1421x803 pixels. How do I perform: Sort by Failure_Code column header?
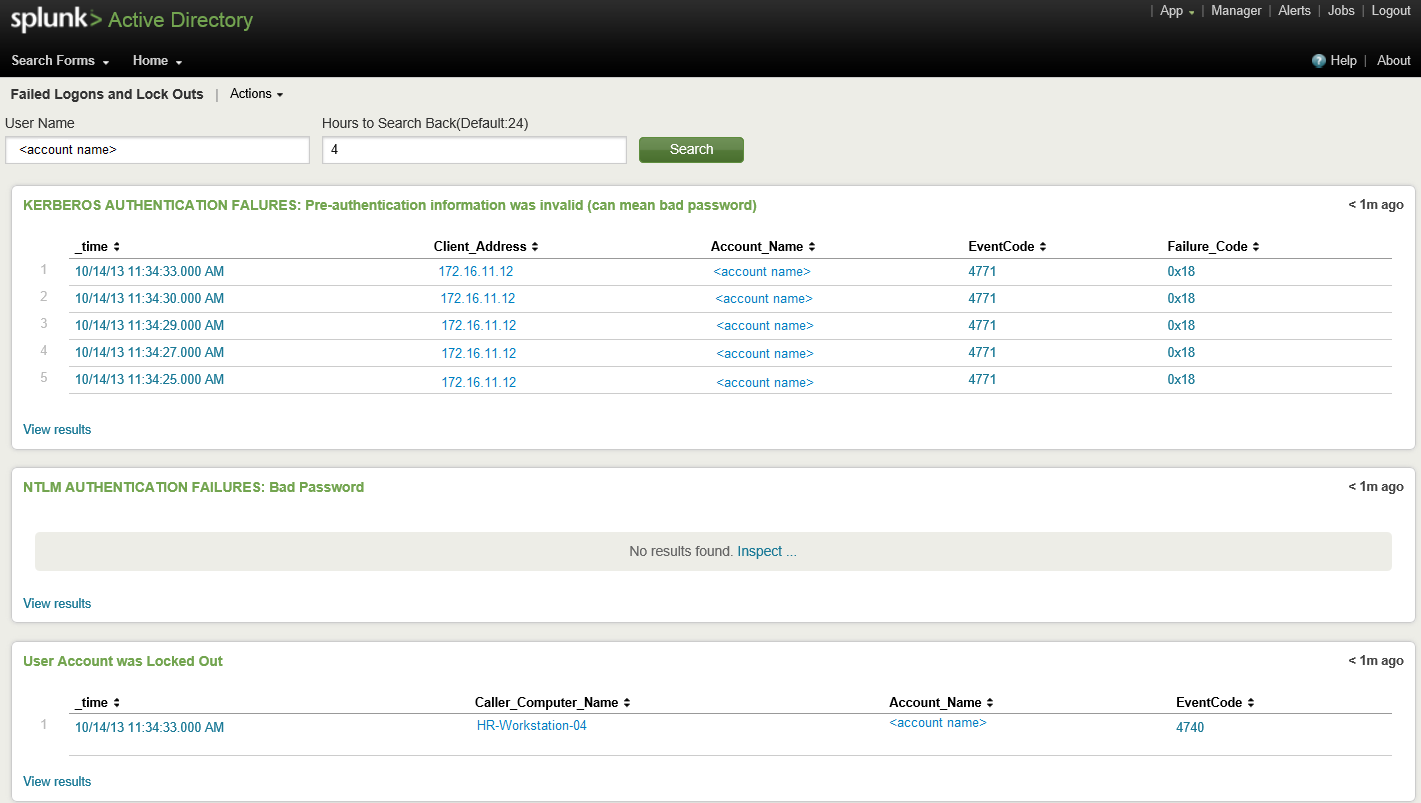click(1212, 246)
